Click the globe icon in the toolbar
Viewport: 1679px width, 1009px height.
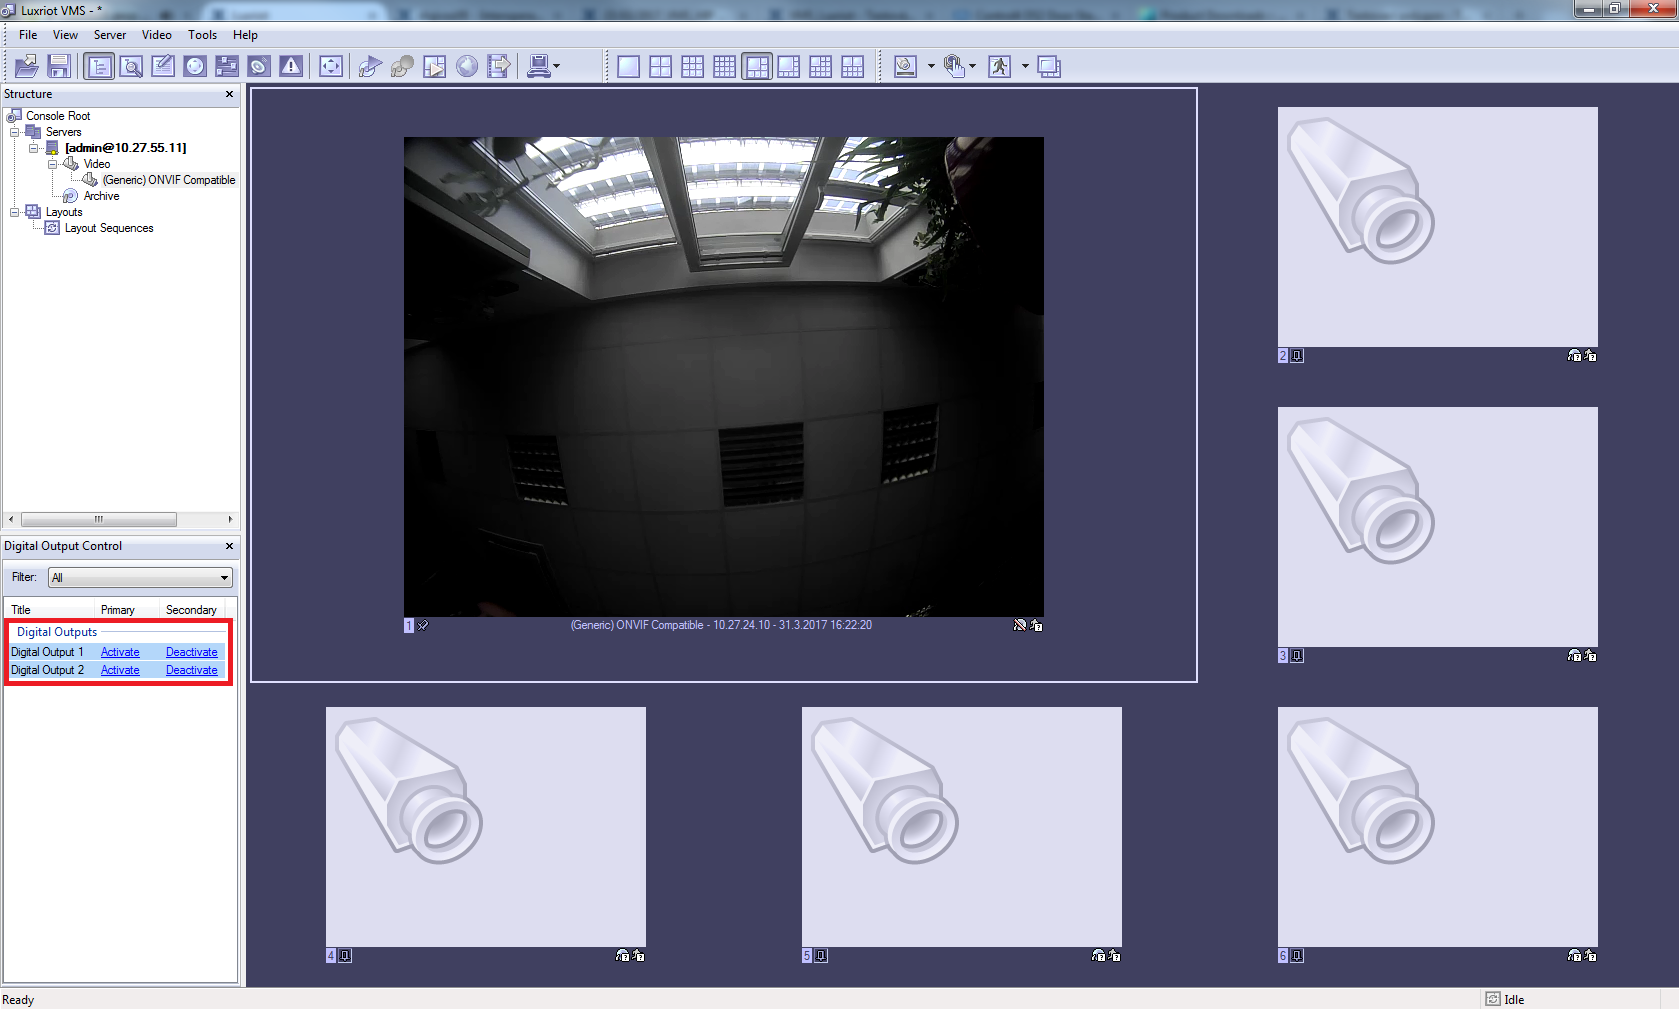tap(467, 66)
